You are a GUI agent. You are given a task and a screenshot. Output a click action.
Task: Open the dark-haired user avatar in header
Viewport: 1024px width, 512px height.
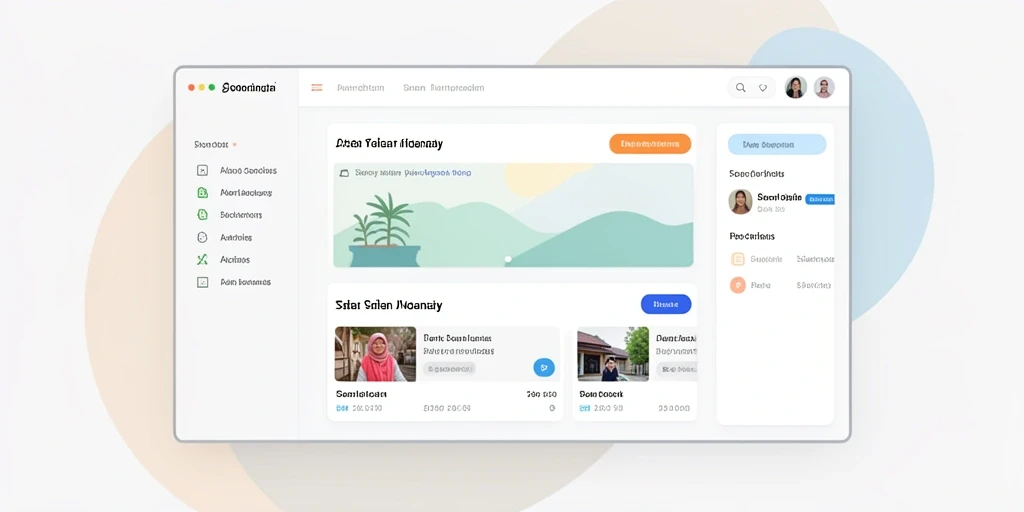click(x=795, y=88)
